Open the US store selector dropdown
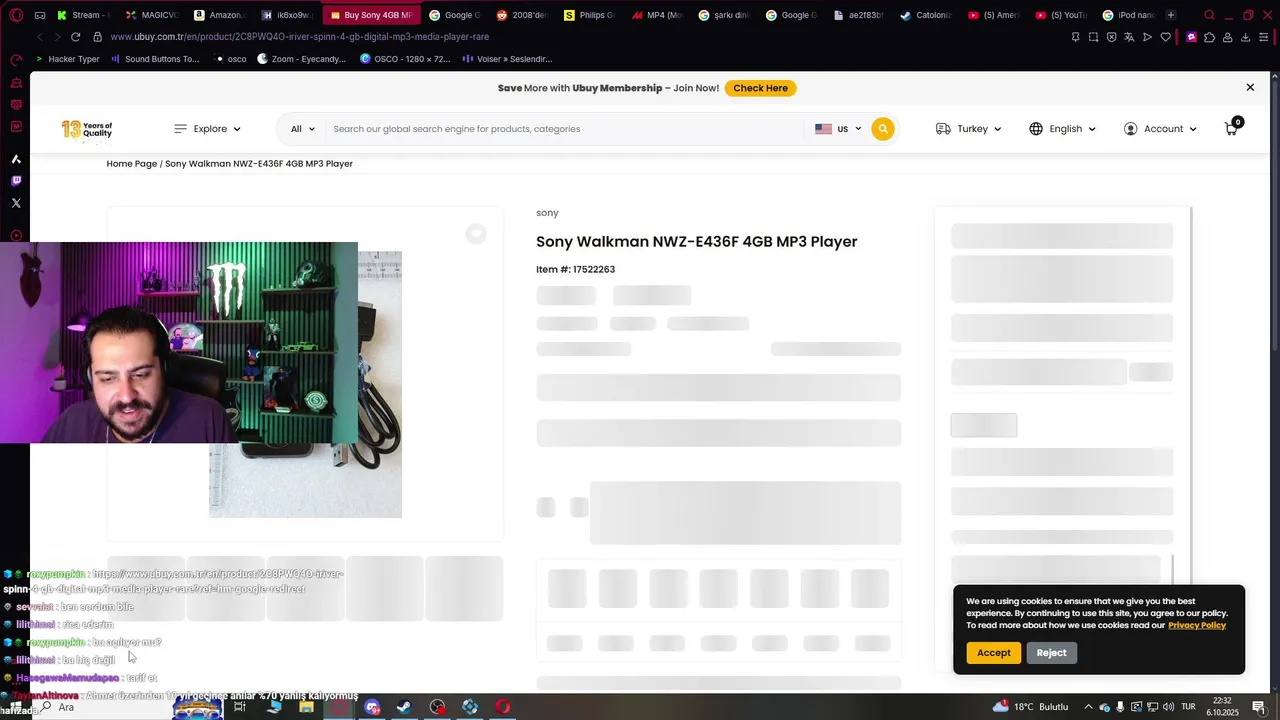The width and height of the screenshot is (1280, 720). 838,129
